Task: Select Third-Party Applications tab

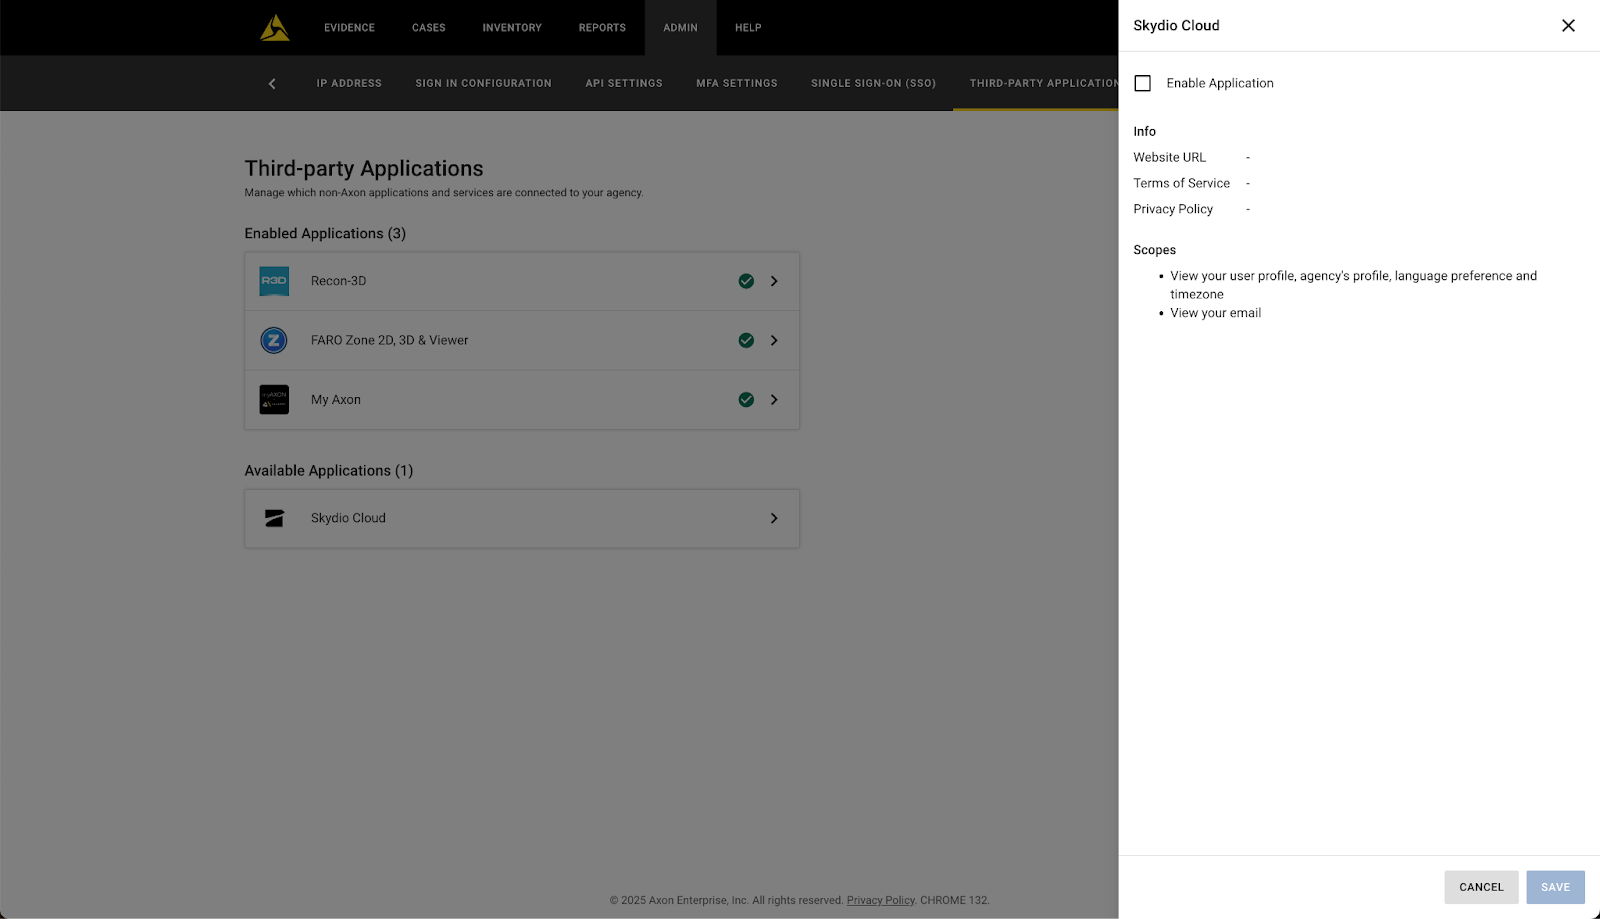Action: (x=1036, y=83)
